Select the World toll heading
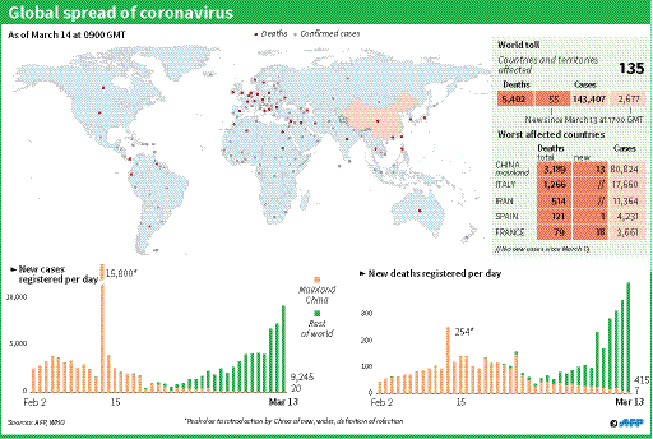653x439 pixels. point(518,45)
